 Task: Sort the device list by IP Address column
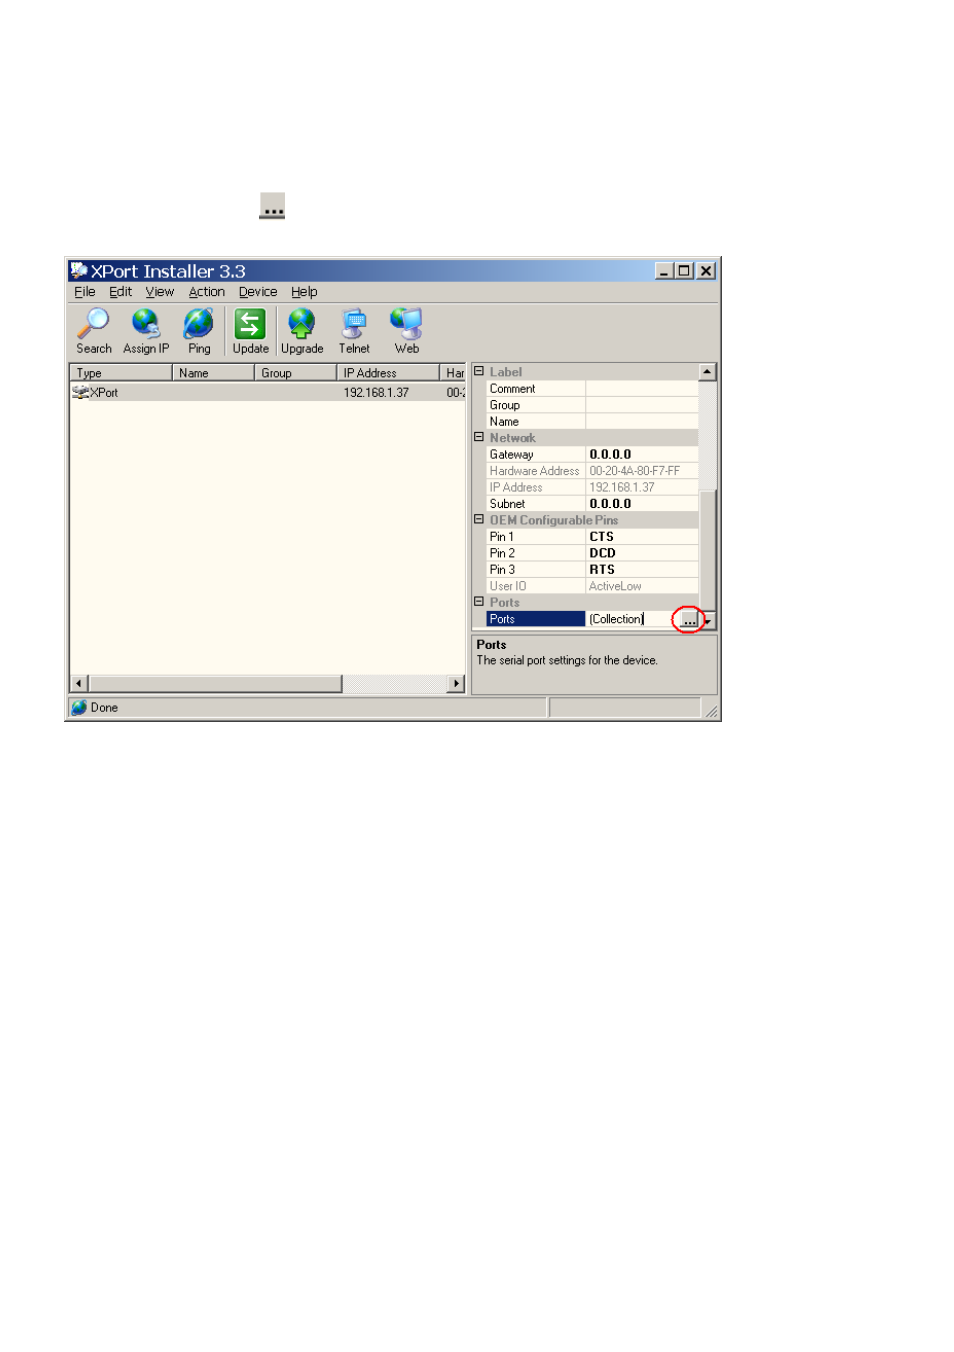388,373
